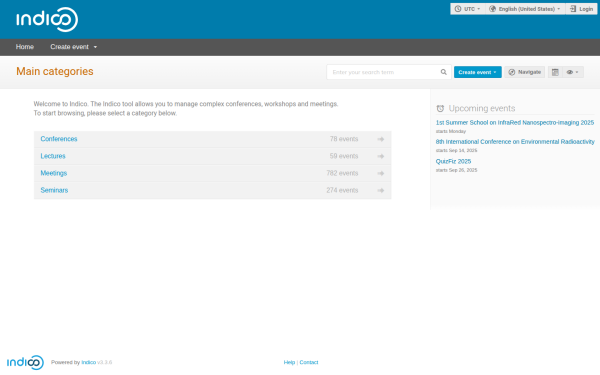This screenshot has height=375, width=600.
Task: Open Create event in the dark navigation bar
Action: (x=73, y=47)
